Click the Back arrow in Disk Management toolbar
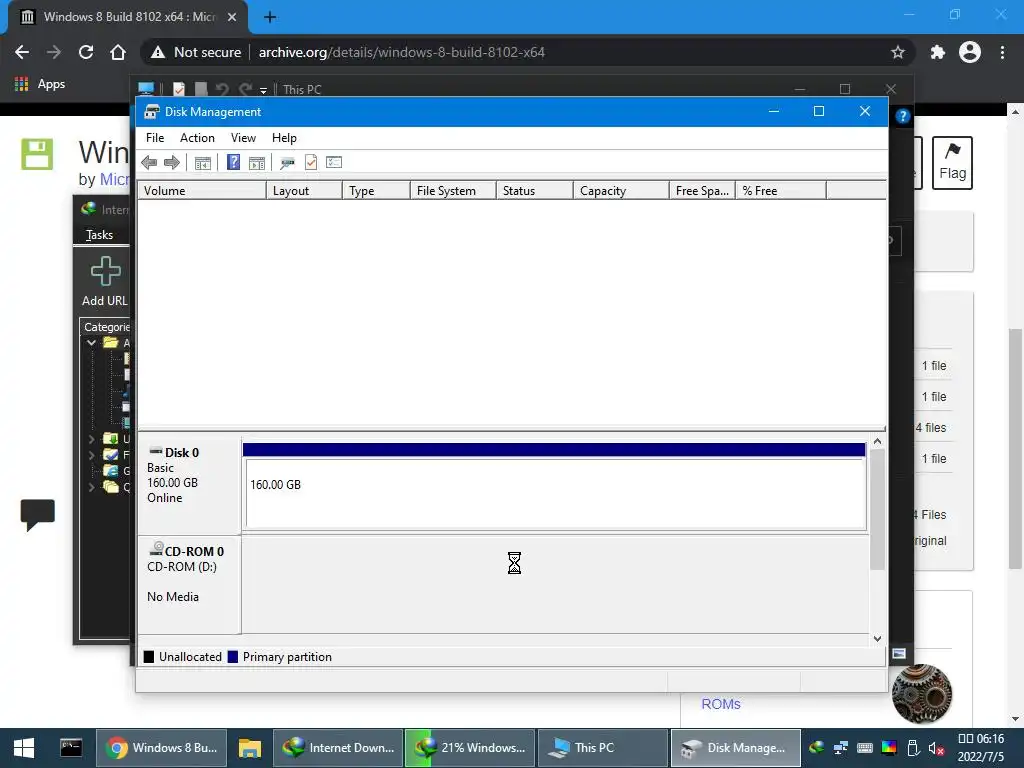The width and height of the screenshot is (1024, 768). point(149,163)
